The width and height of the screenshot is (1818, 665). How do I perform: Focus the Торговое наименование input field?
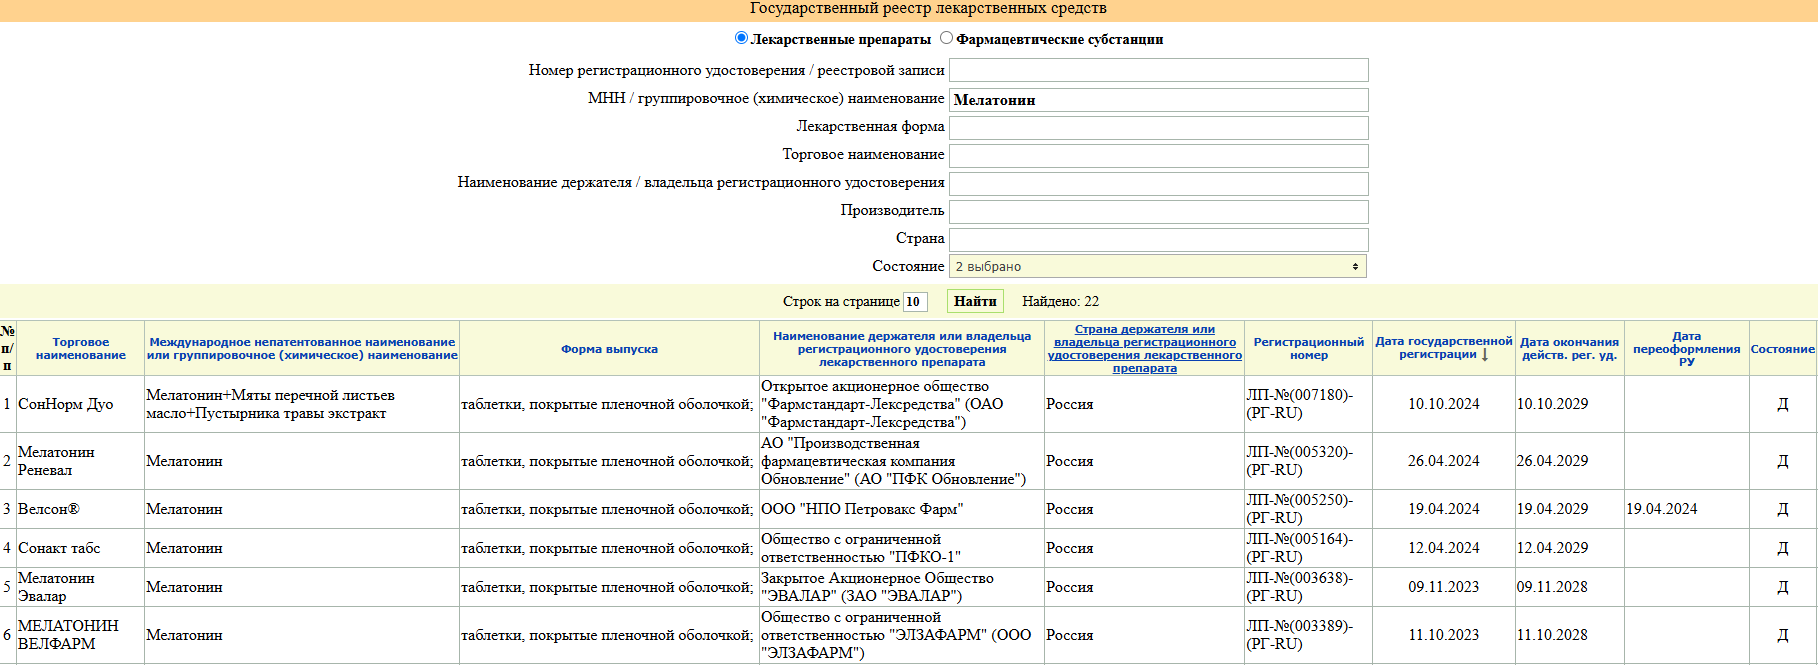[1158, 155]
